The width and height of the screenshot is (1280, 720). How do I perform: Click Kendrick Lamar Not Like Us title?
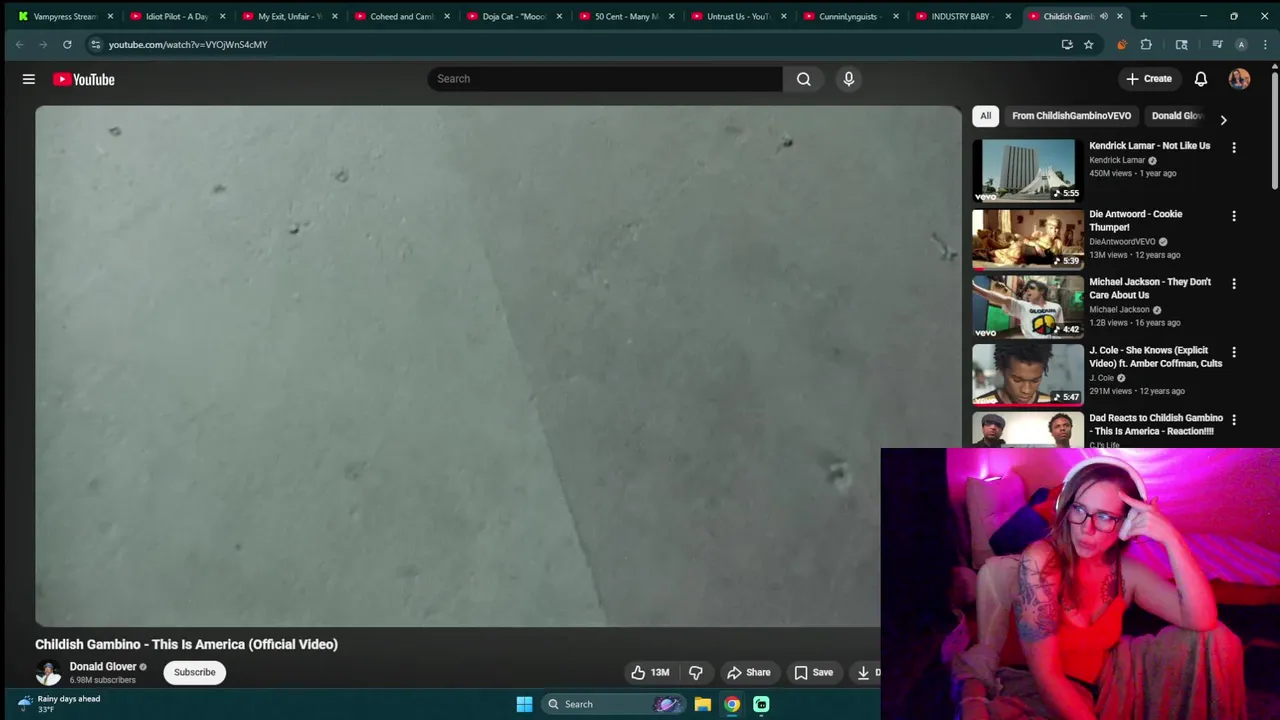tap(1149, 146)
